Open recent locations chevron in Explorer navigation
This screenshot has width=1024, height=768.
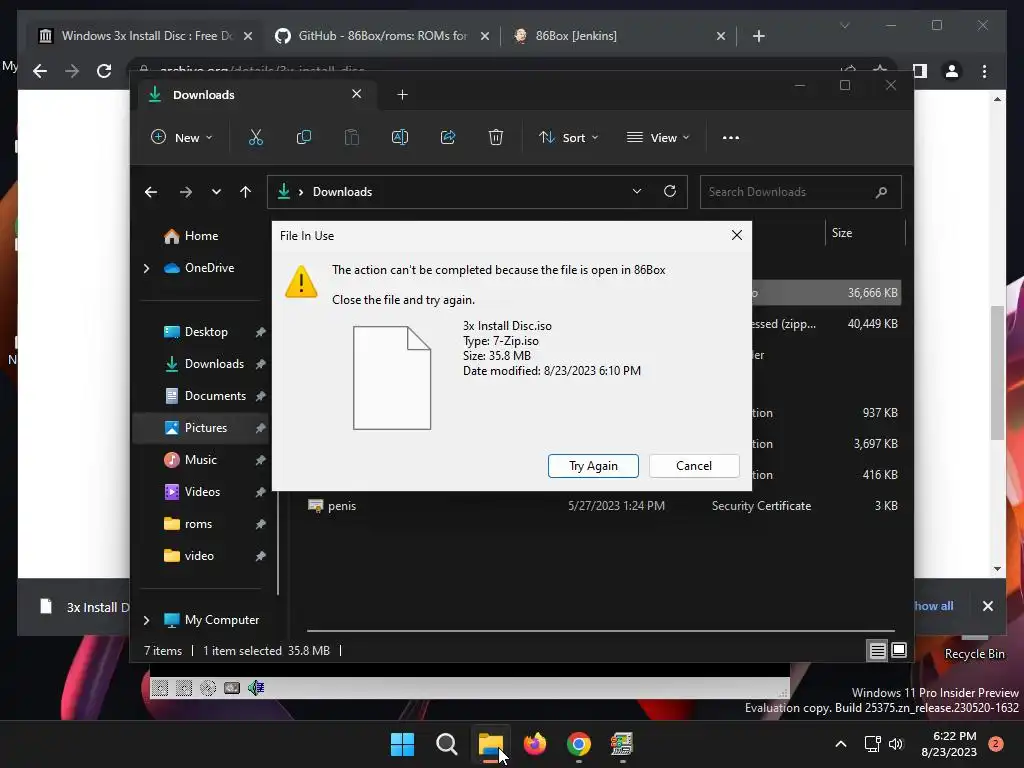(x=216, y=192)
